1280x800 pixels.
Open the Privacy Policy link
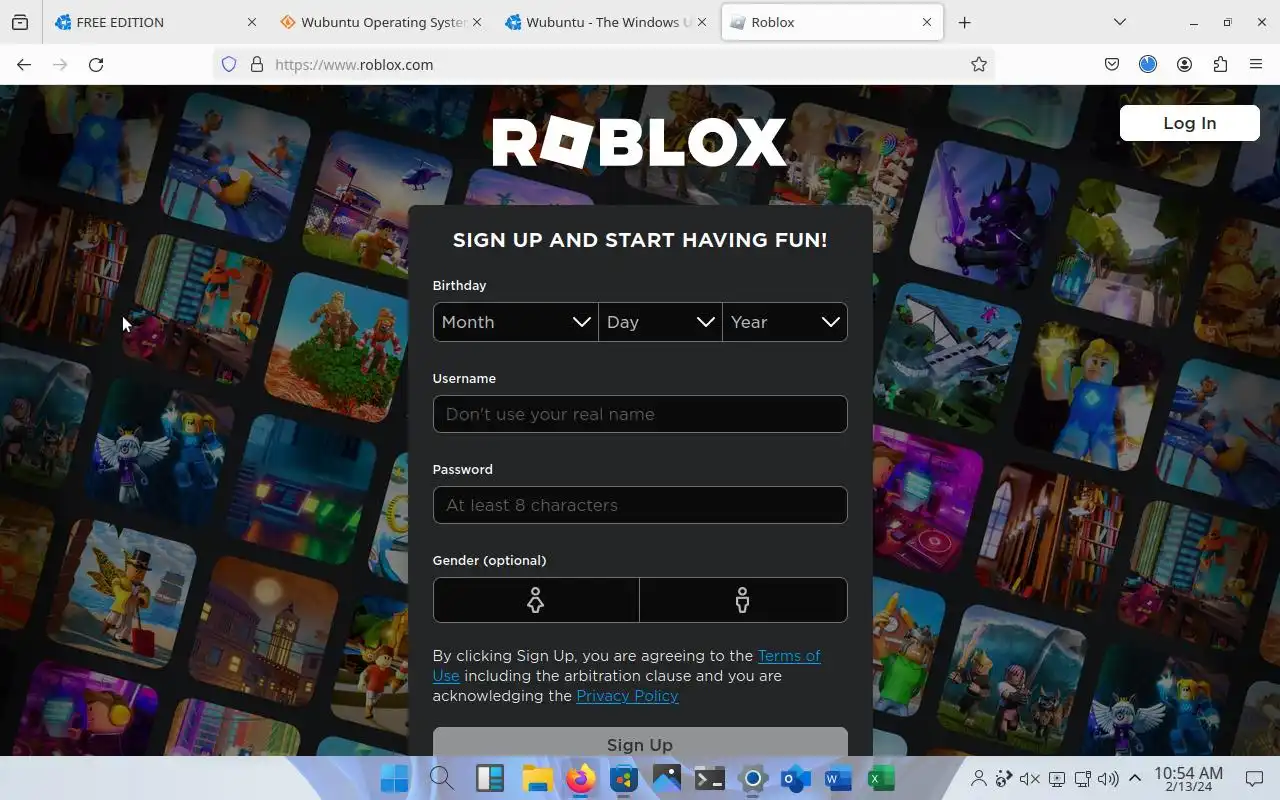coord(627,696)
